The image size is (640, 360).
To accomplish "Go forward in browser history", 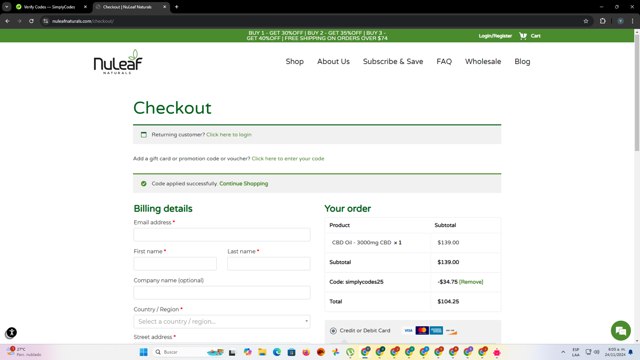I will (x=19, y=21).
